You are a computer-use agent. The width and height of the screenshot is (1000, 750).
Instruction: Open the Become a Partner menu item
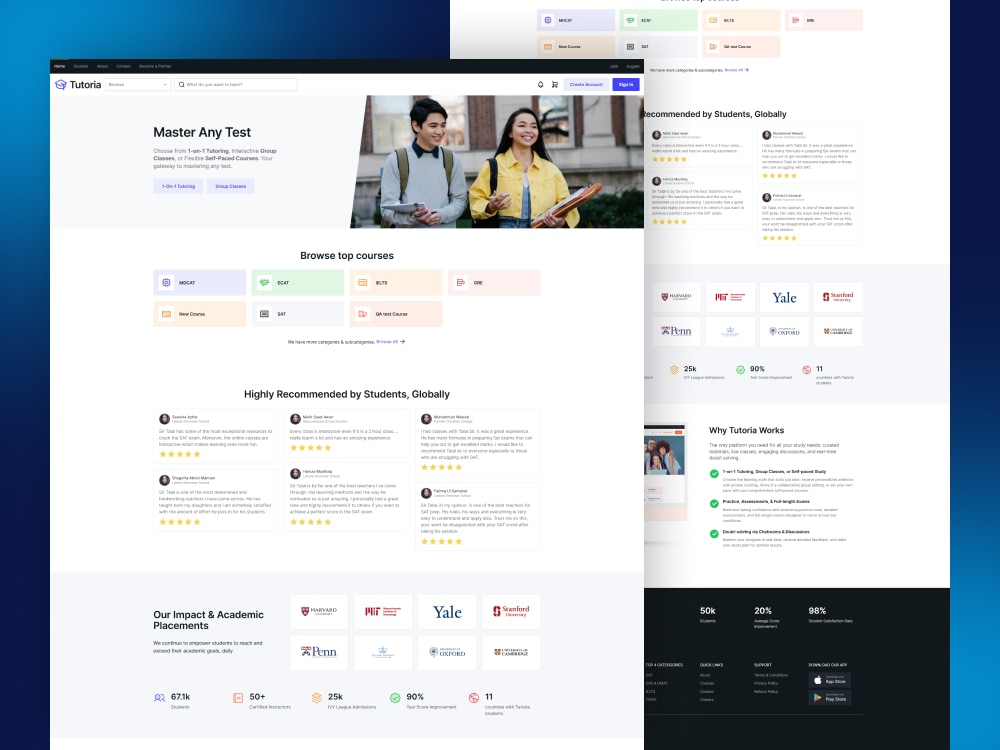click(x=154, y=66)
